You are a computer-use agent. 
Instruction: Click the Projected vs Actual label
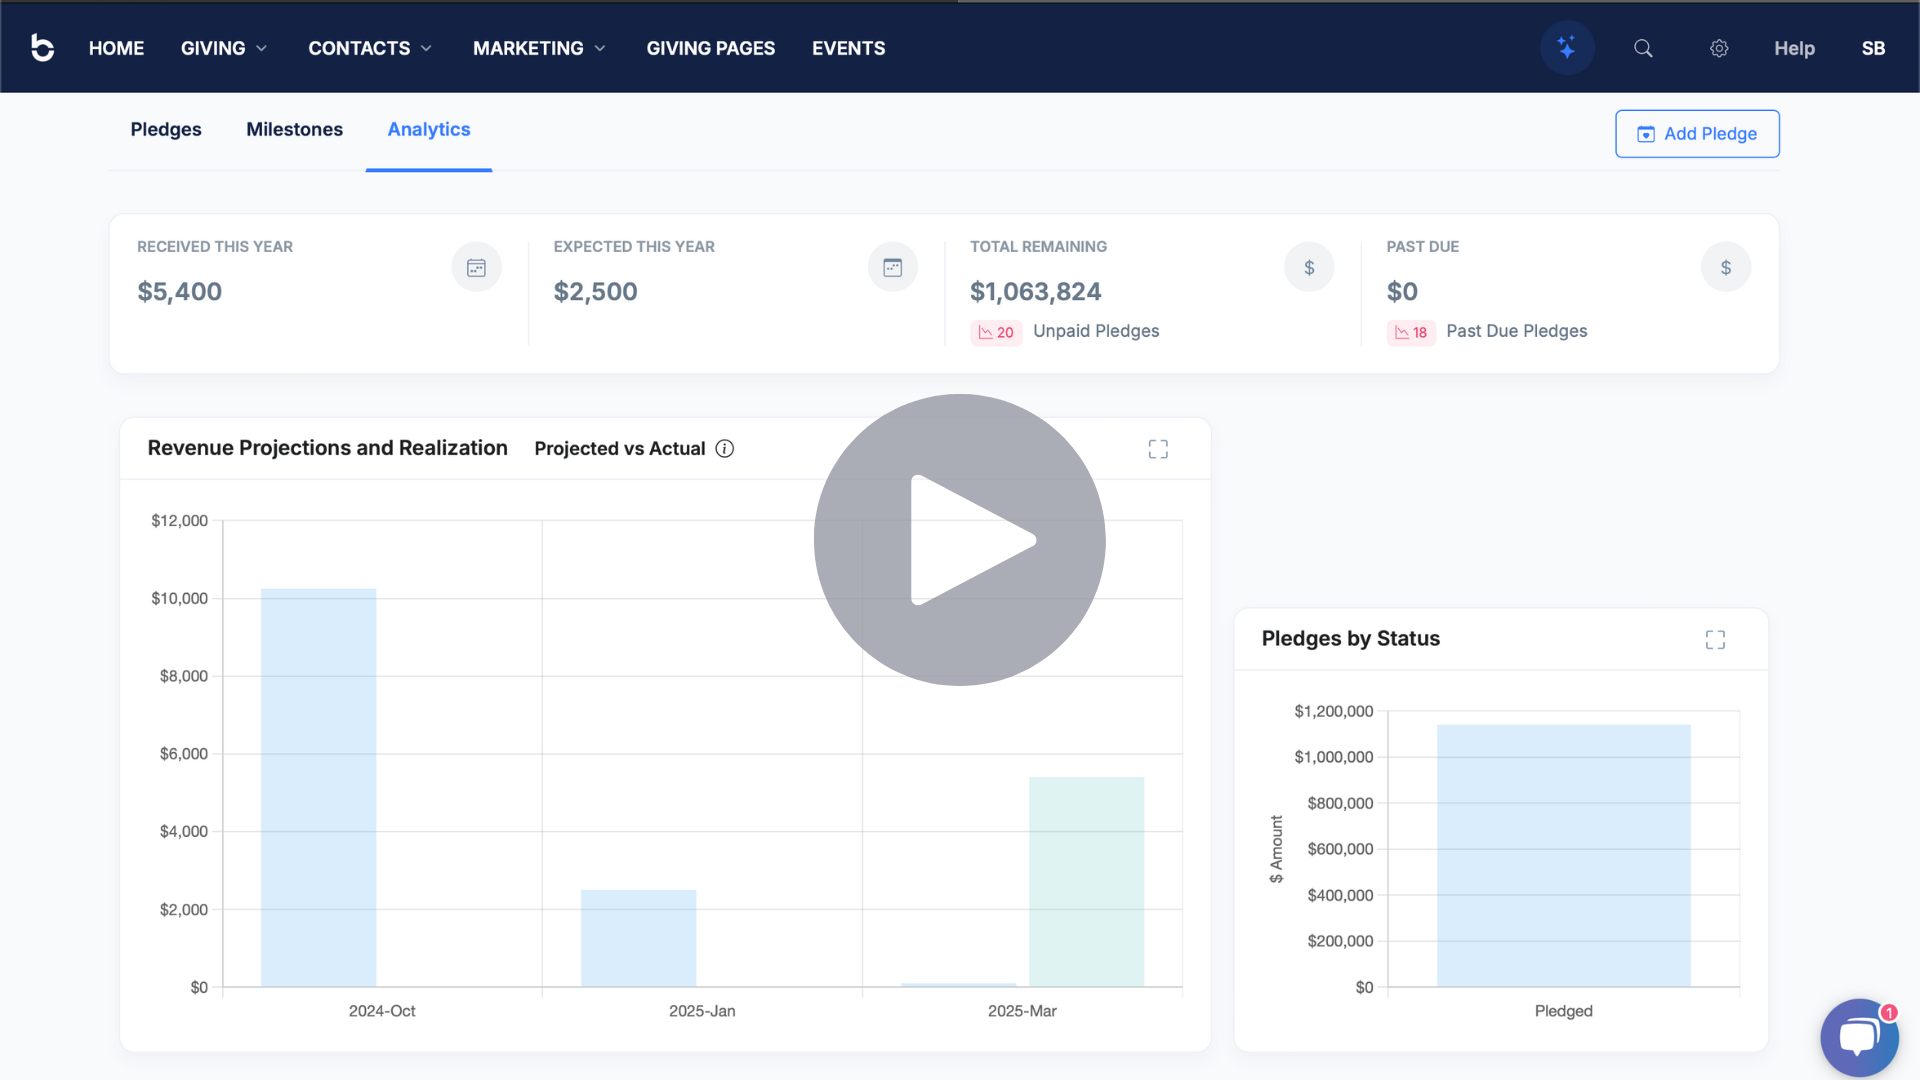point(620,449)
